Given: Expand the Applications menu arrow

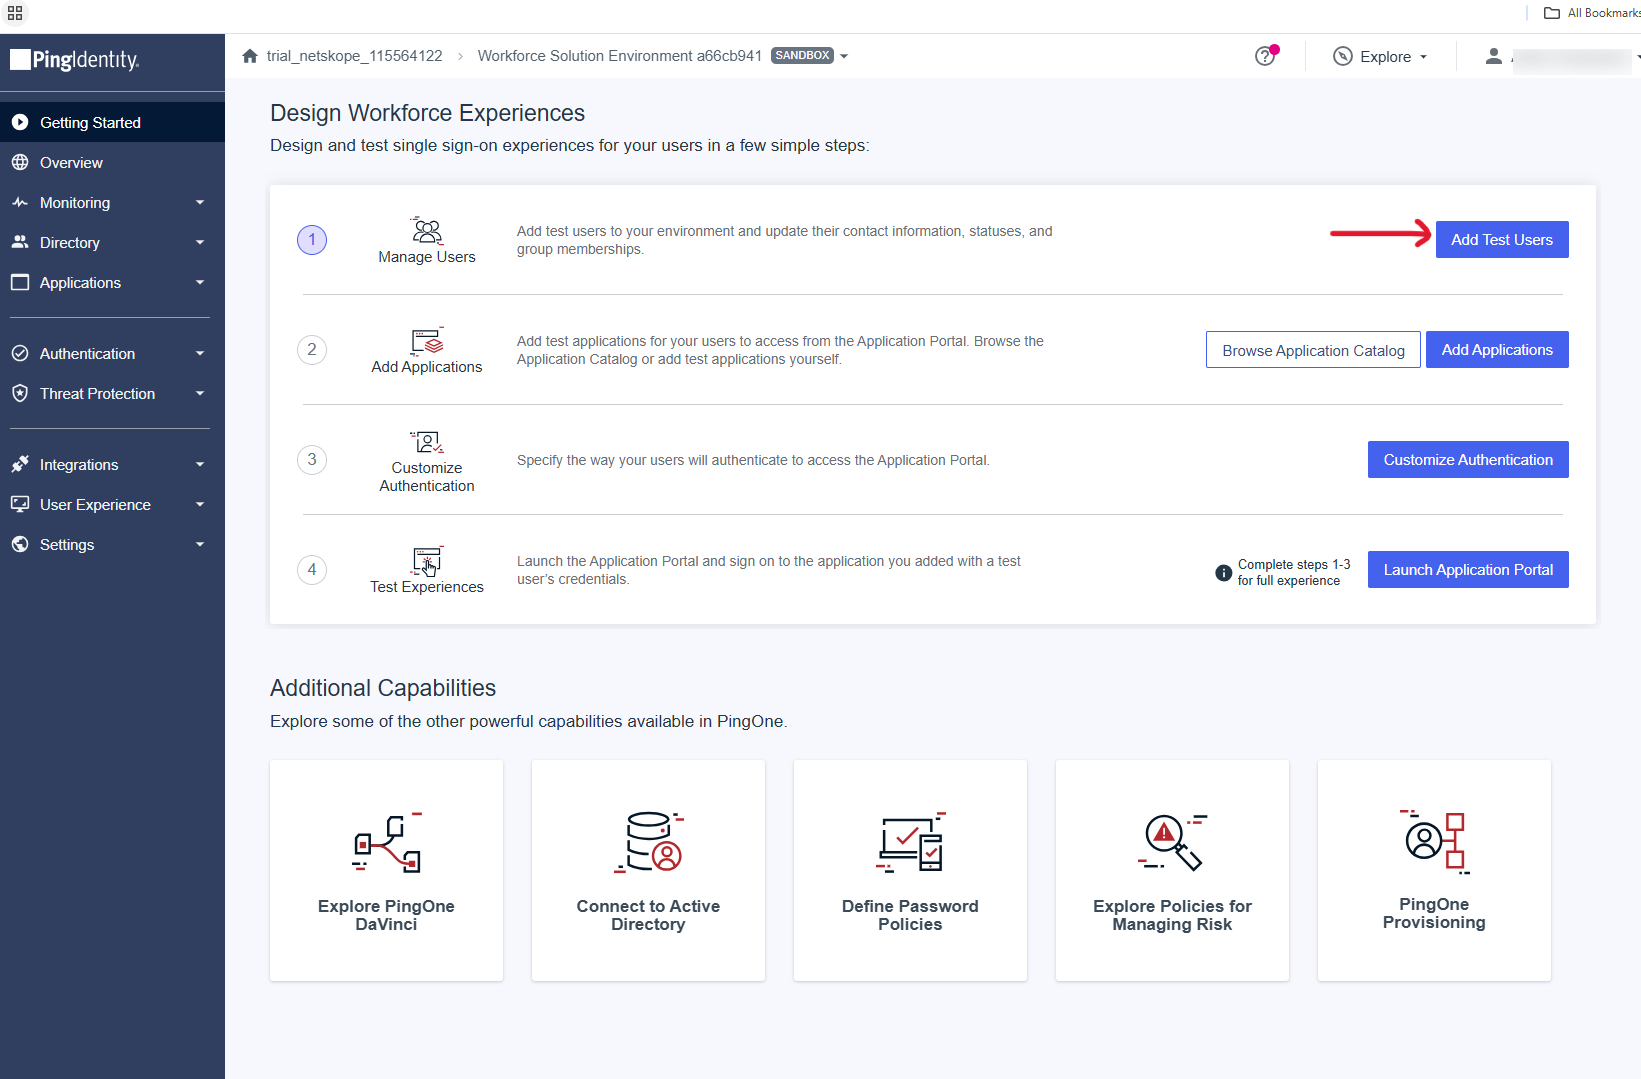Looking at the screenshot, I should coord(200,282).
